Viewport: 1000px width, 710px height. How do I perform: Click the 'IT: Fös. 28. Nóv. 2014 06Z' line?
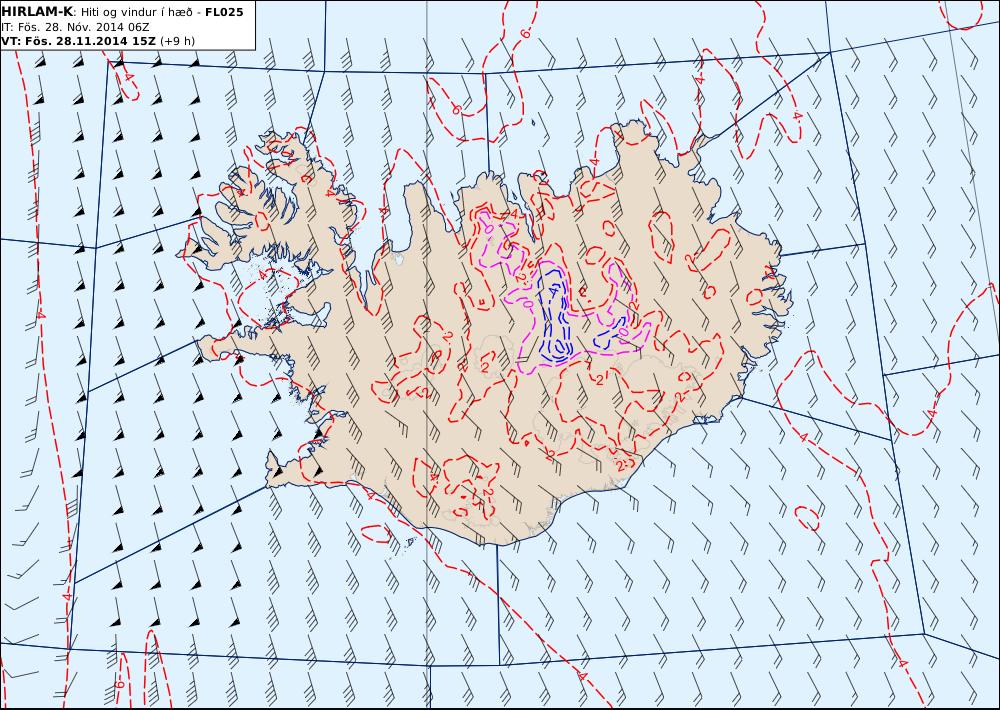75,27
